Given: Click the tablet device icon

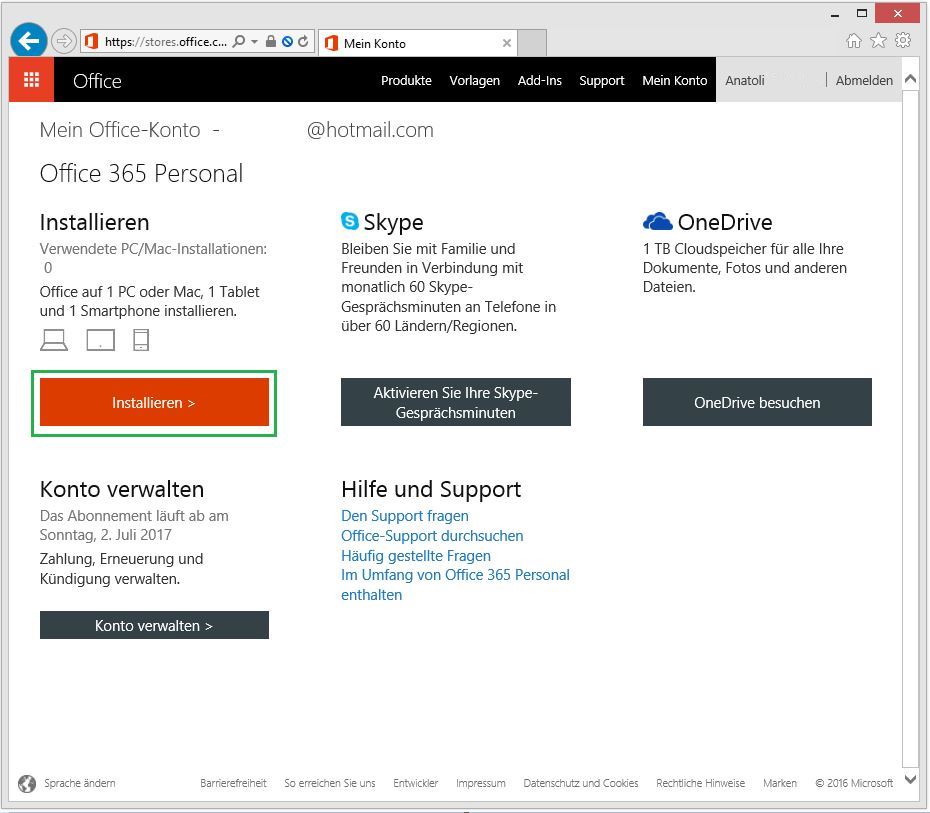Looking at the screenshot, I should (x=100, y=339).
